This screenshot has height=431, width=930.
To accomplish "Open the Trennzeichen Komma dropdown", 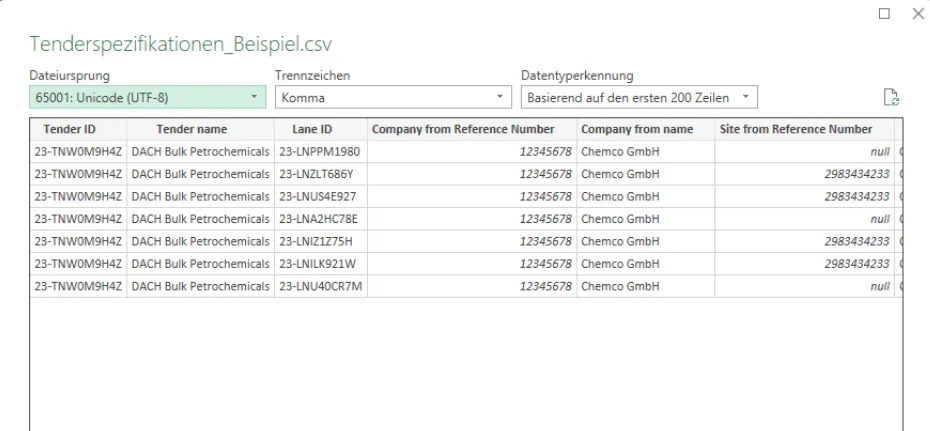I will (x=393, y=97).
